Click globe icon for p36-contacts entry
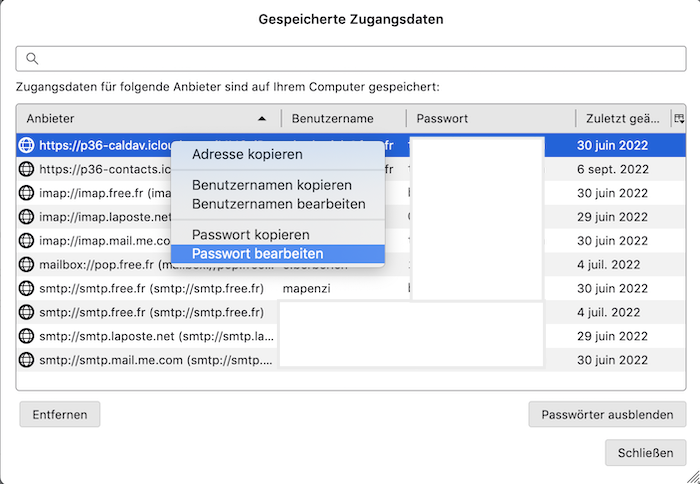This screenshot has width=700, height=484. coord(26,169)
